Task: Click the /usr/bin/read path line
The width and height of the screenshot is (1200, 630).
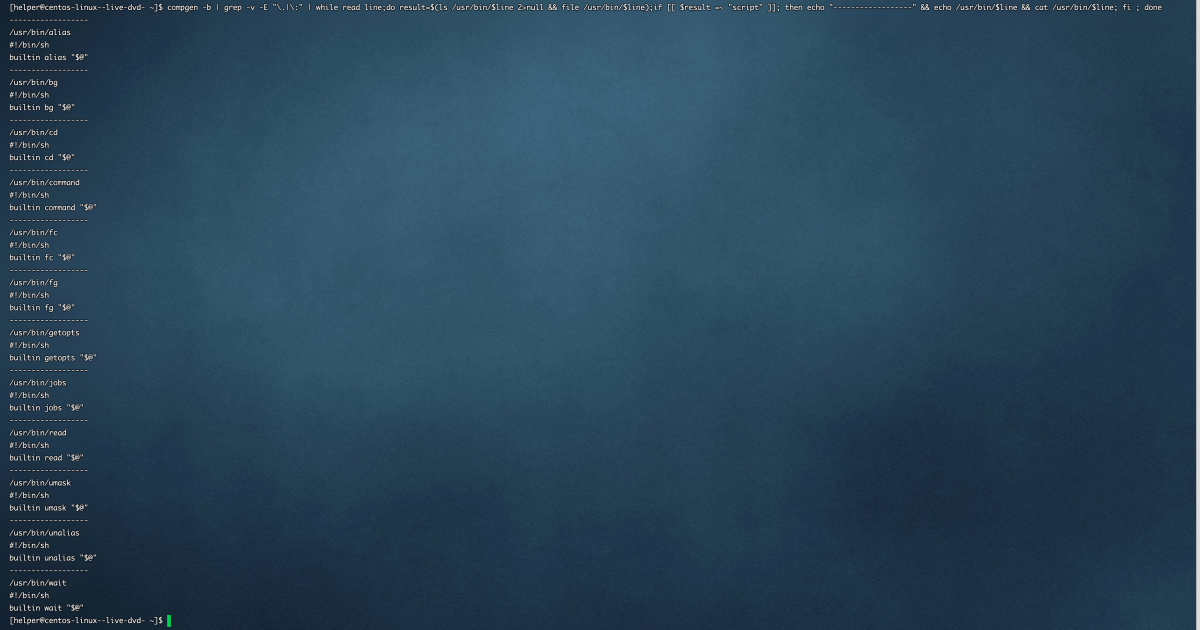Action: coord(38,432)
